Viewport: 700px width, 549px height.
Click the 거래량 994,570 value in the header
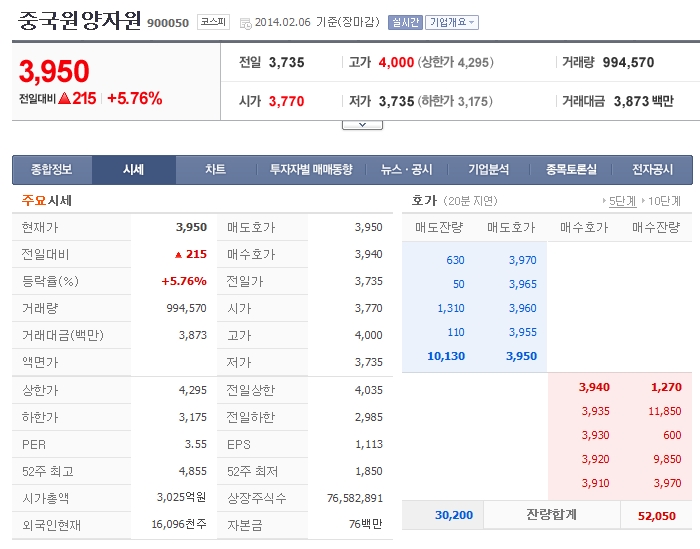628,62
